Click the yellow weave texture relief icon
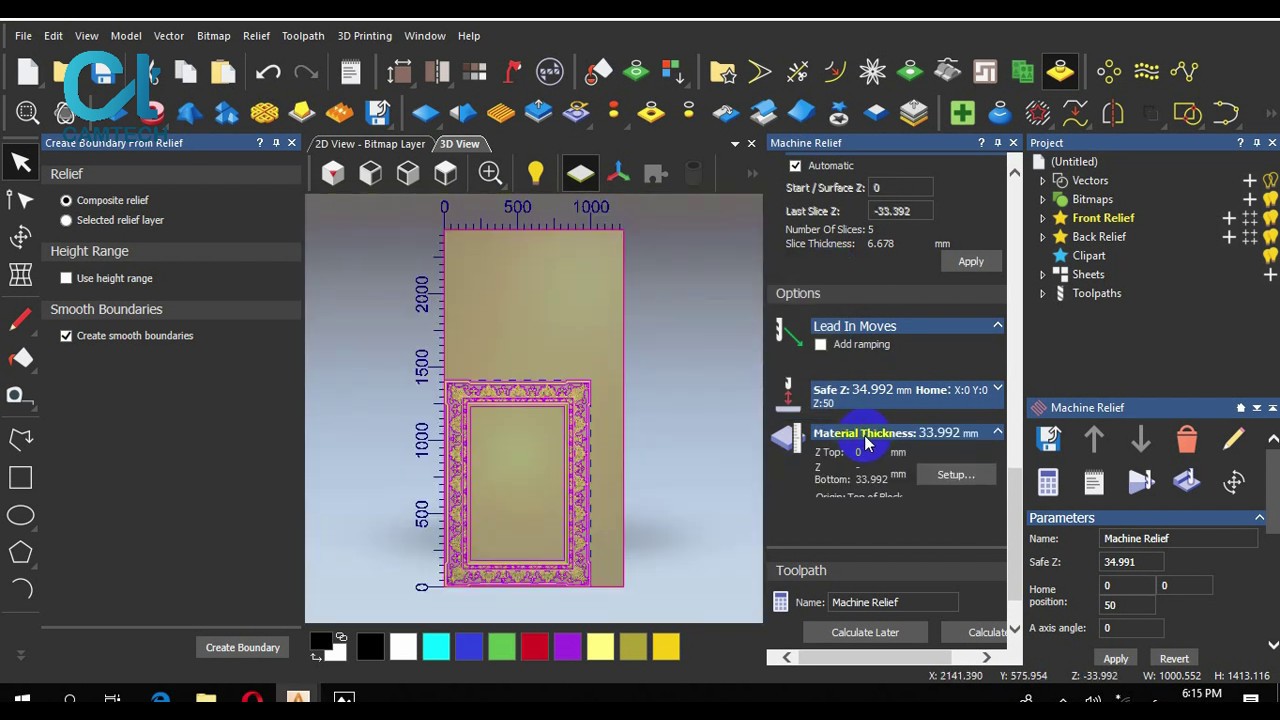The width and height of the screenshot is (1280, 720). coord(264,112)
